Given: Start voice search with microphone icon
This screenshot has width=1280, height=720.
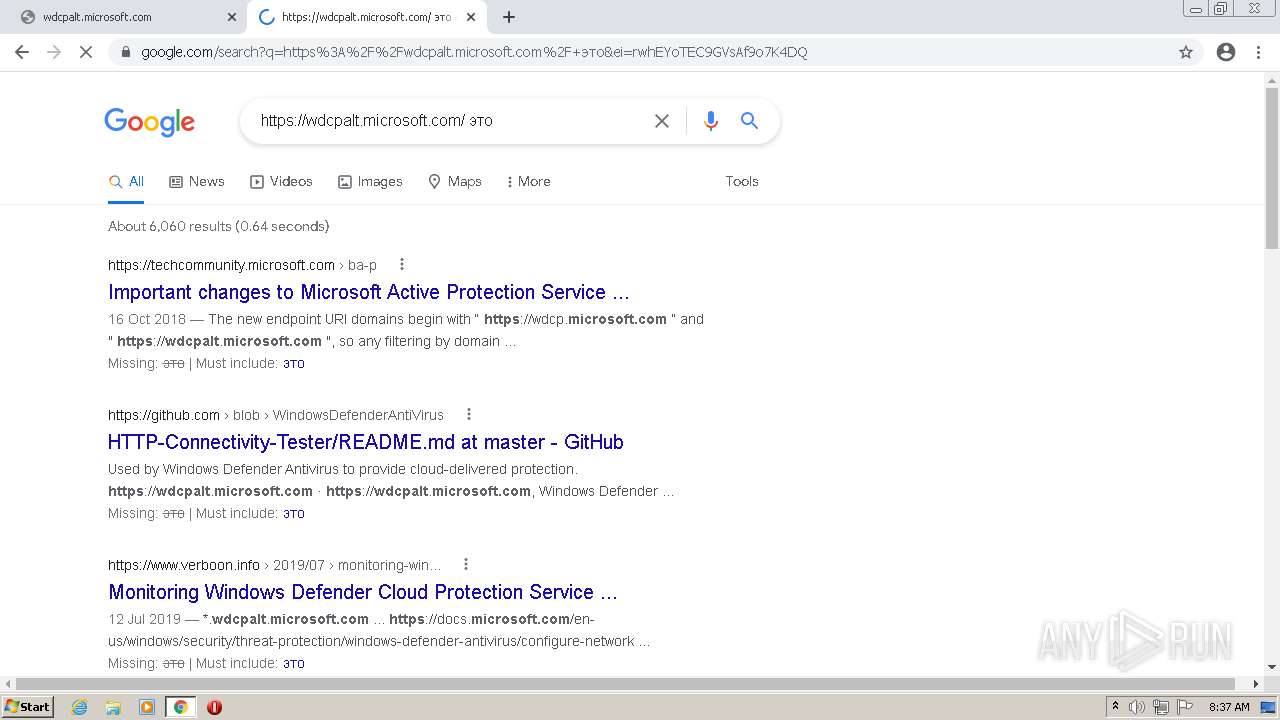Looking at the screenshot, I should (711, 121).
